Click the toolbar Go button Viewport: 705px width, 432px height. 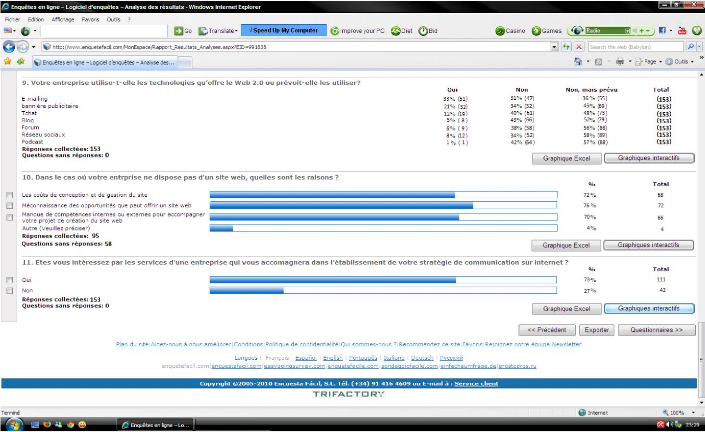coord(183,31)
